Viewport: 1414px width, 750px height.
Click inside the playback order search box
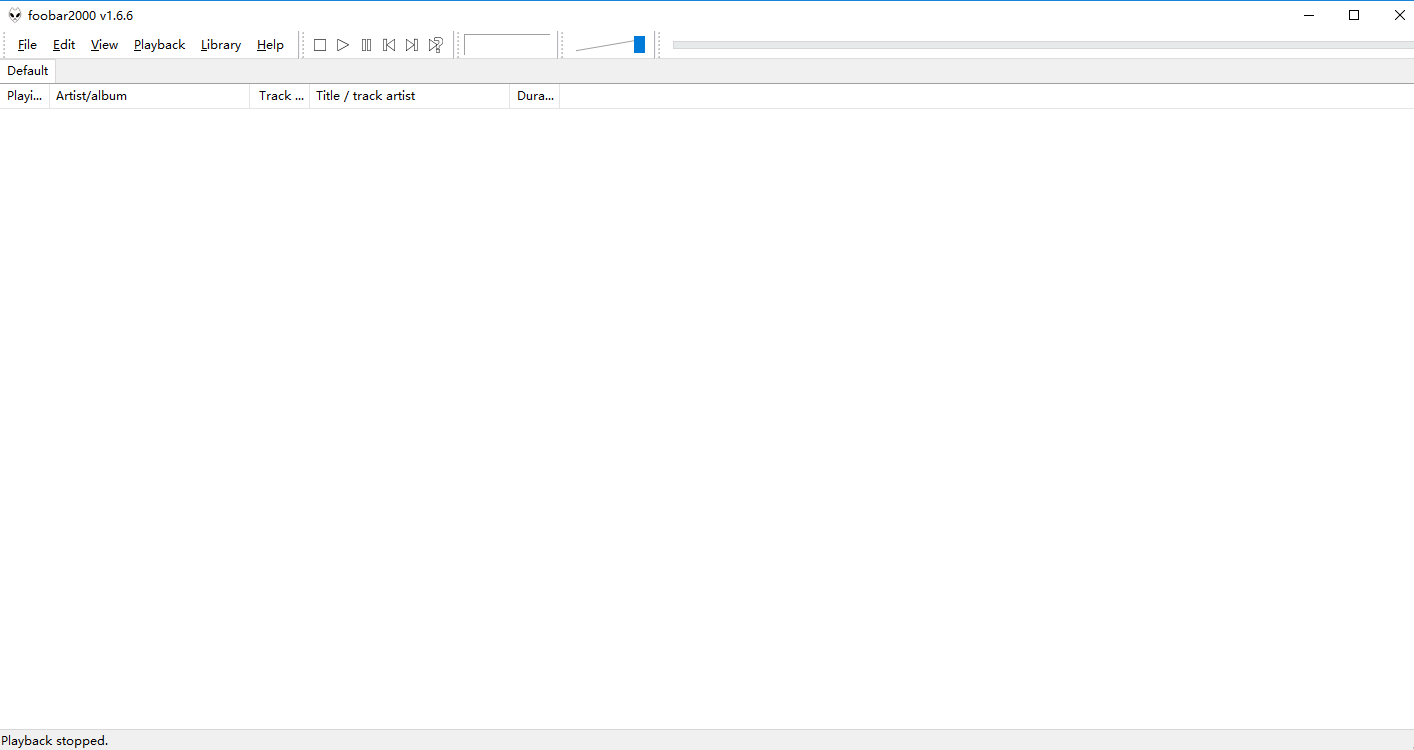click(x=508, y=44)
